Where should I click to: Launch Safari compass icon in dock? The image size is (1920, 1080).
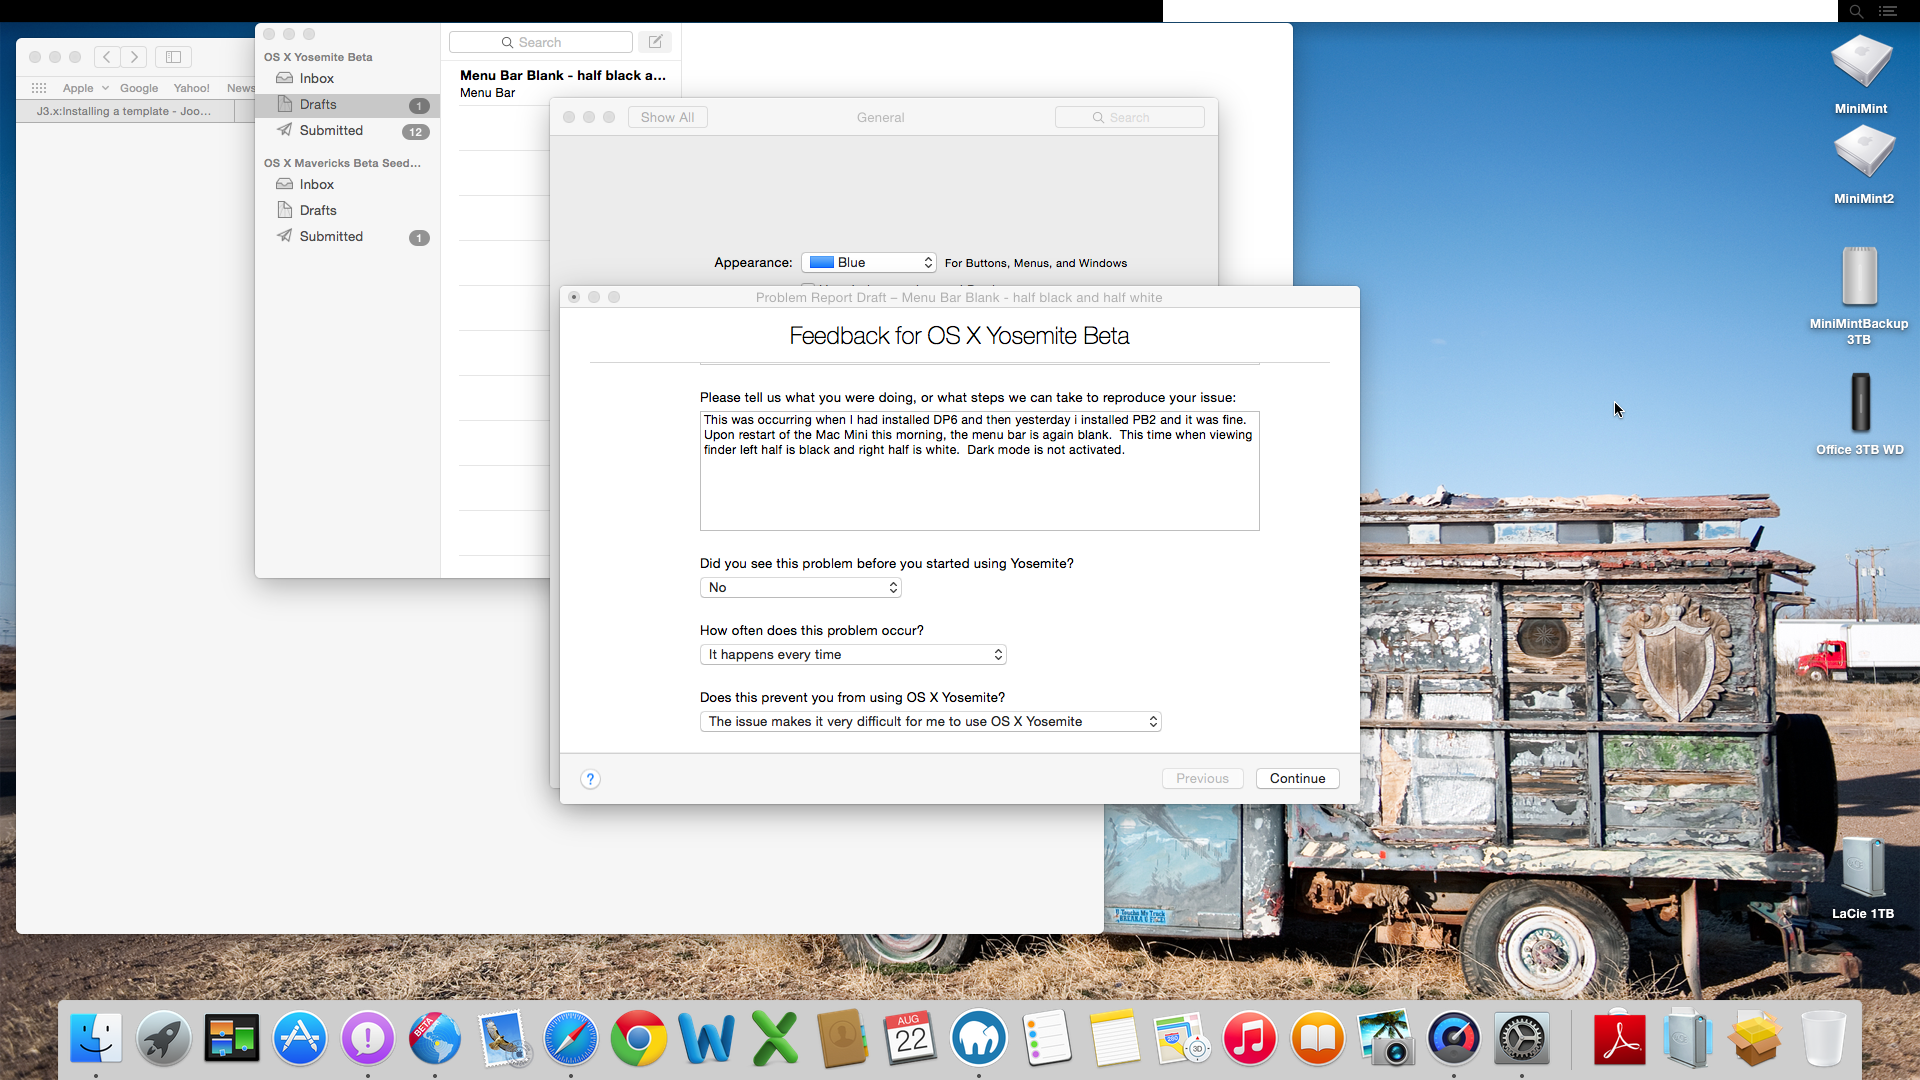tap(571, 1038)
